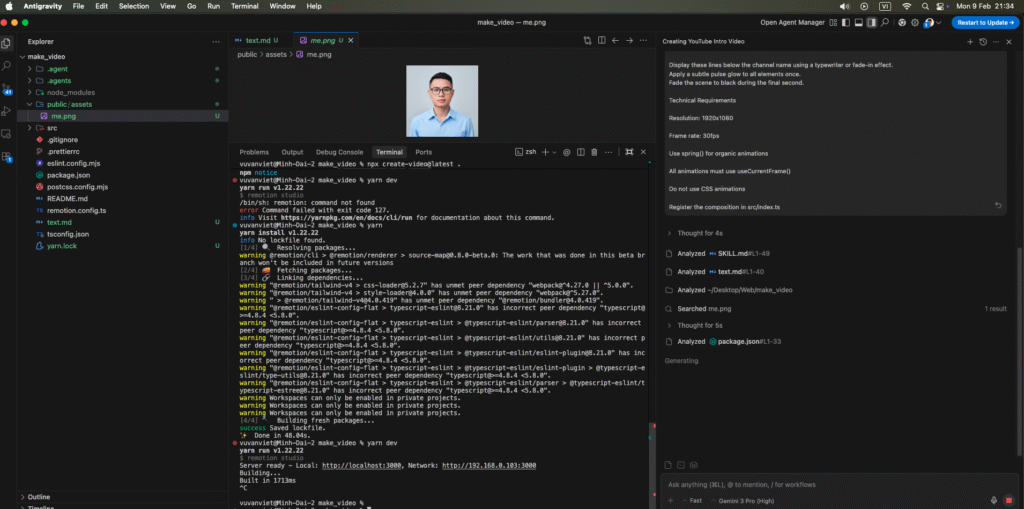The image size is (1024, 509).
Task: Kill terminal using the trash icon
Action: tap(594, 152)
